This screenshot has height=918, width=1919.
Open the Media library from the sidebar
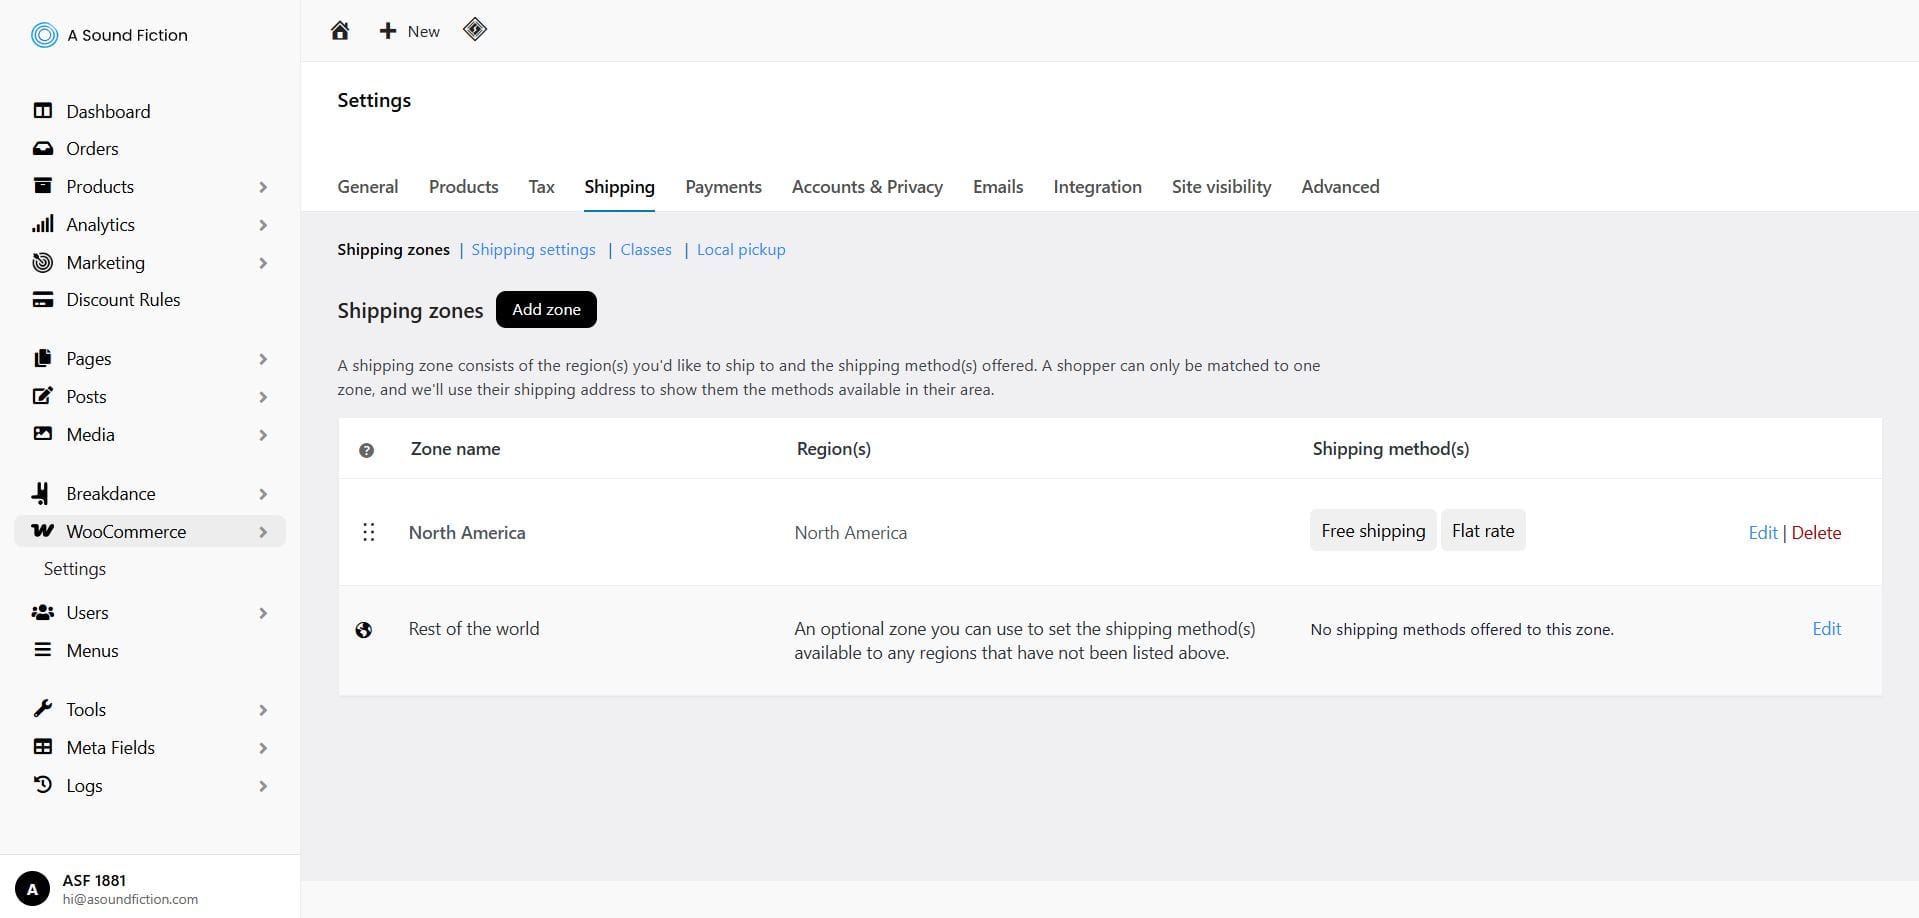pos(42,434)
